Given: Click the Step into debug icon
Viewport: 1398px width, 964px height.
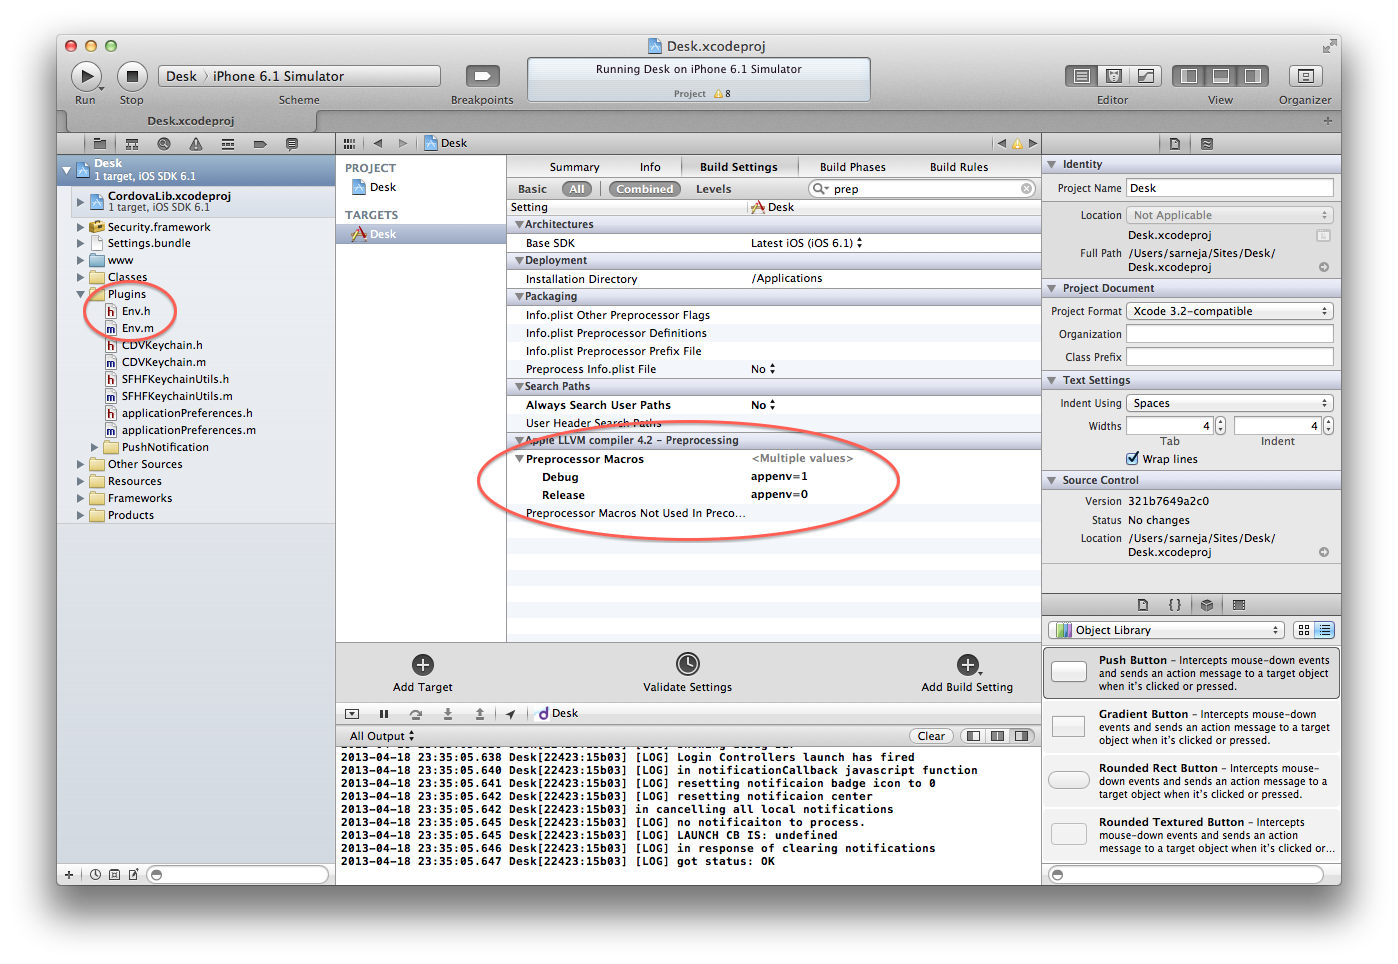Looking at the screenshot, I should pos(448,714).
